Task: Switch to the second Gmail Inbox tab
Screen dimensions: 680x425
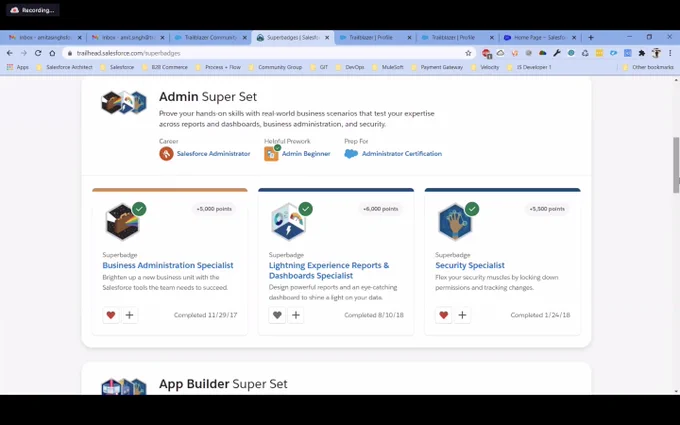Action: click(x=127, y=38)
